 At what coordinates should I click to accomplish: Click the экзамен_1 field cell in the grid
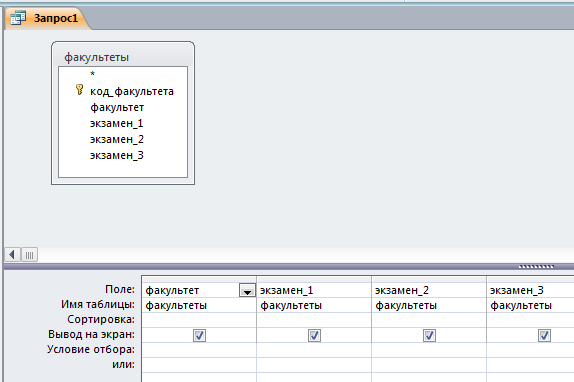pos(314,290)
